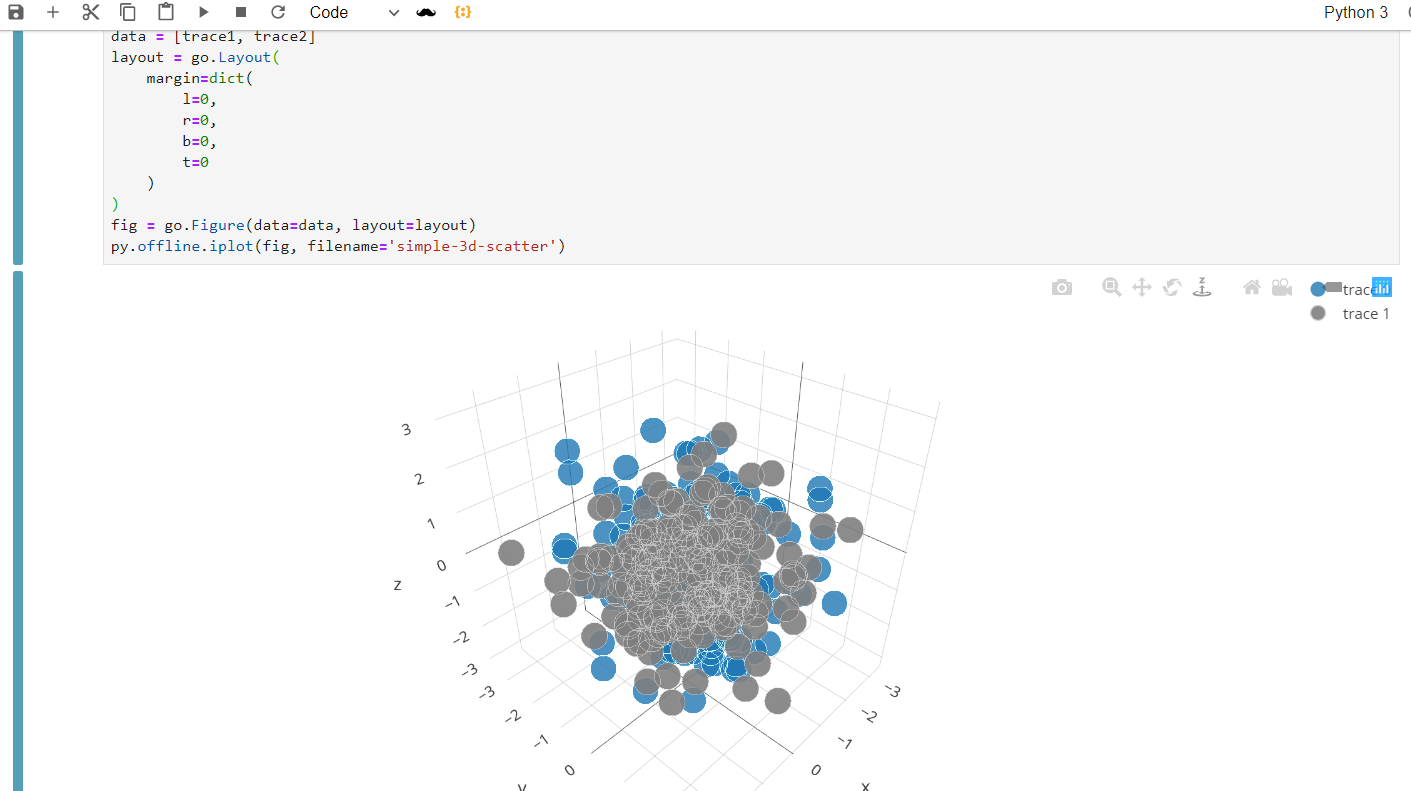This screenshot has width=1411, height=791.
Task: Enable orbital rotation mode
Action: click(1171, 287)
